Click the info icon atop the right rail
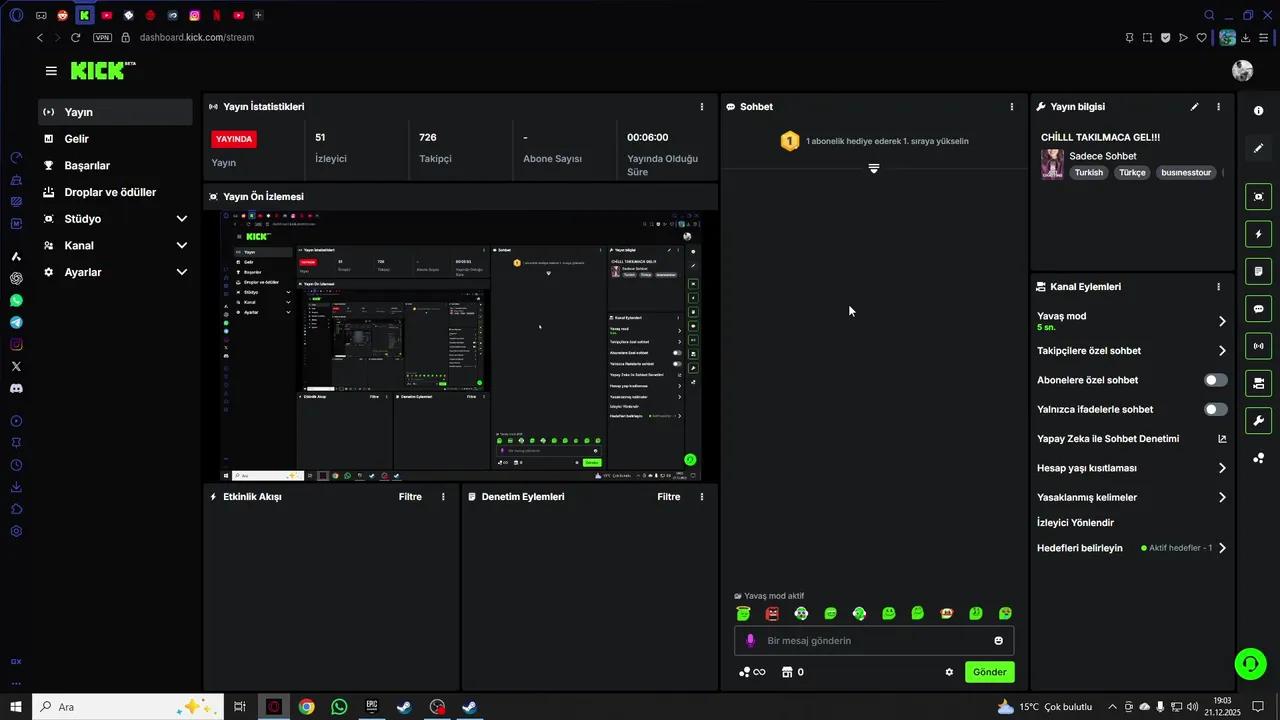This screenshot has height=720, width=1280. tap(1258, 110)
